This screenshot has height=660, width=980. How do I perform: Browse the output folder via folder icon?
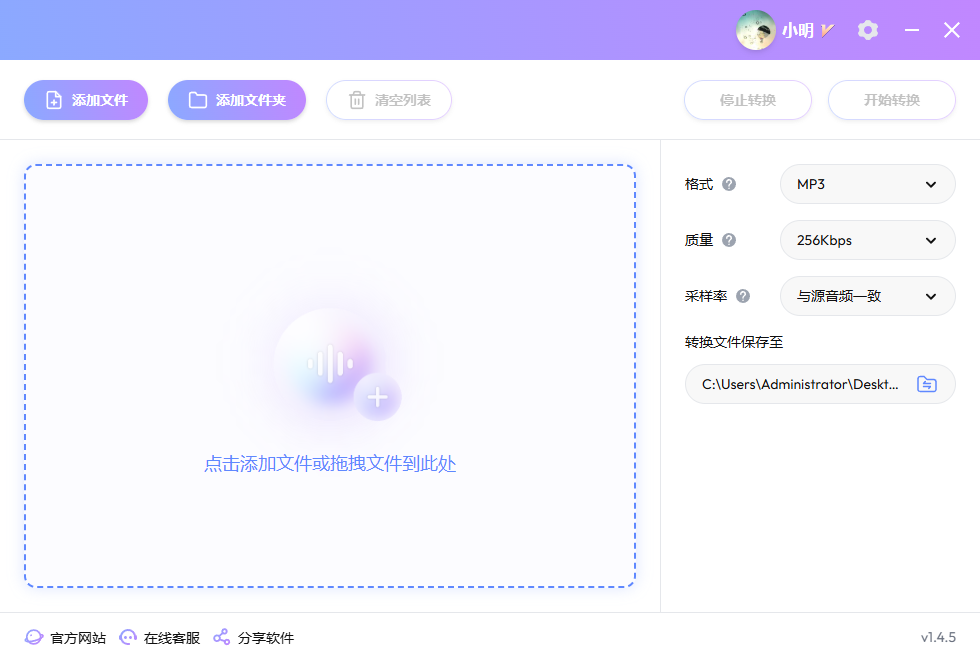point(927,384)
